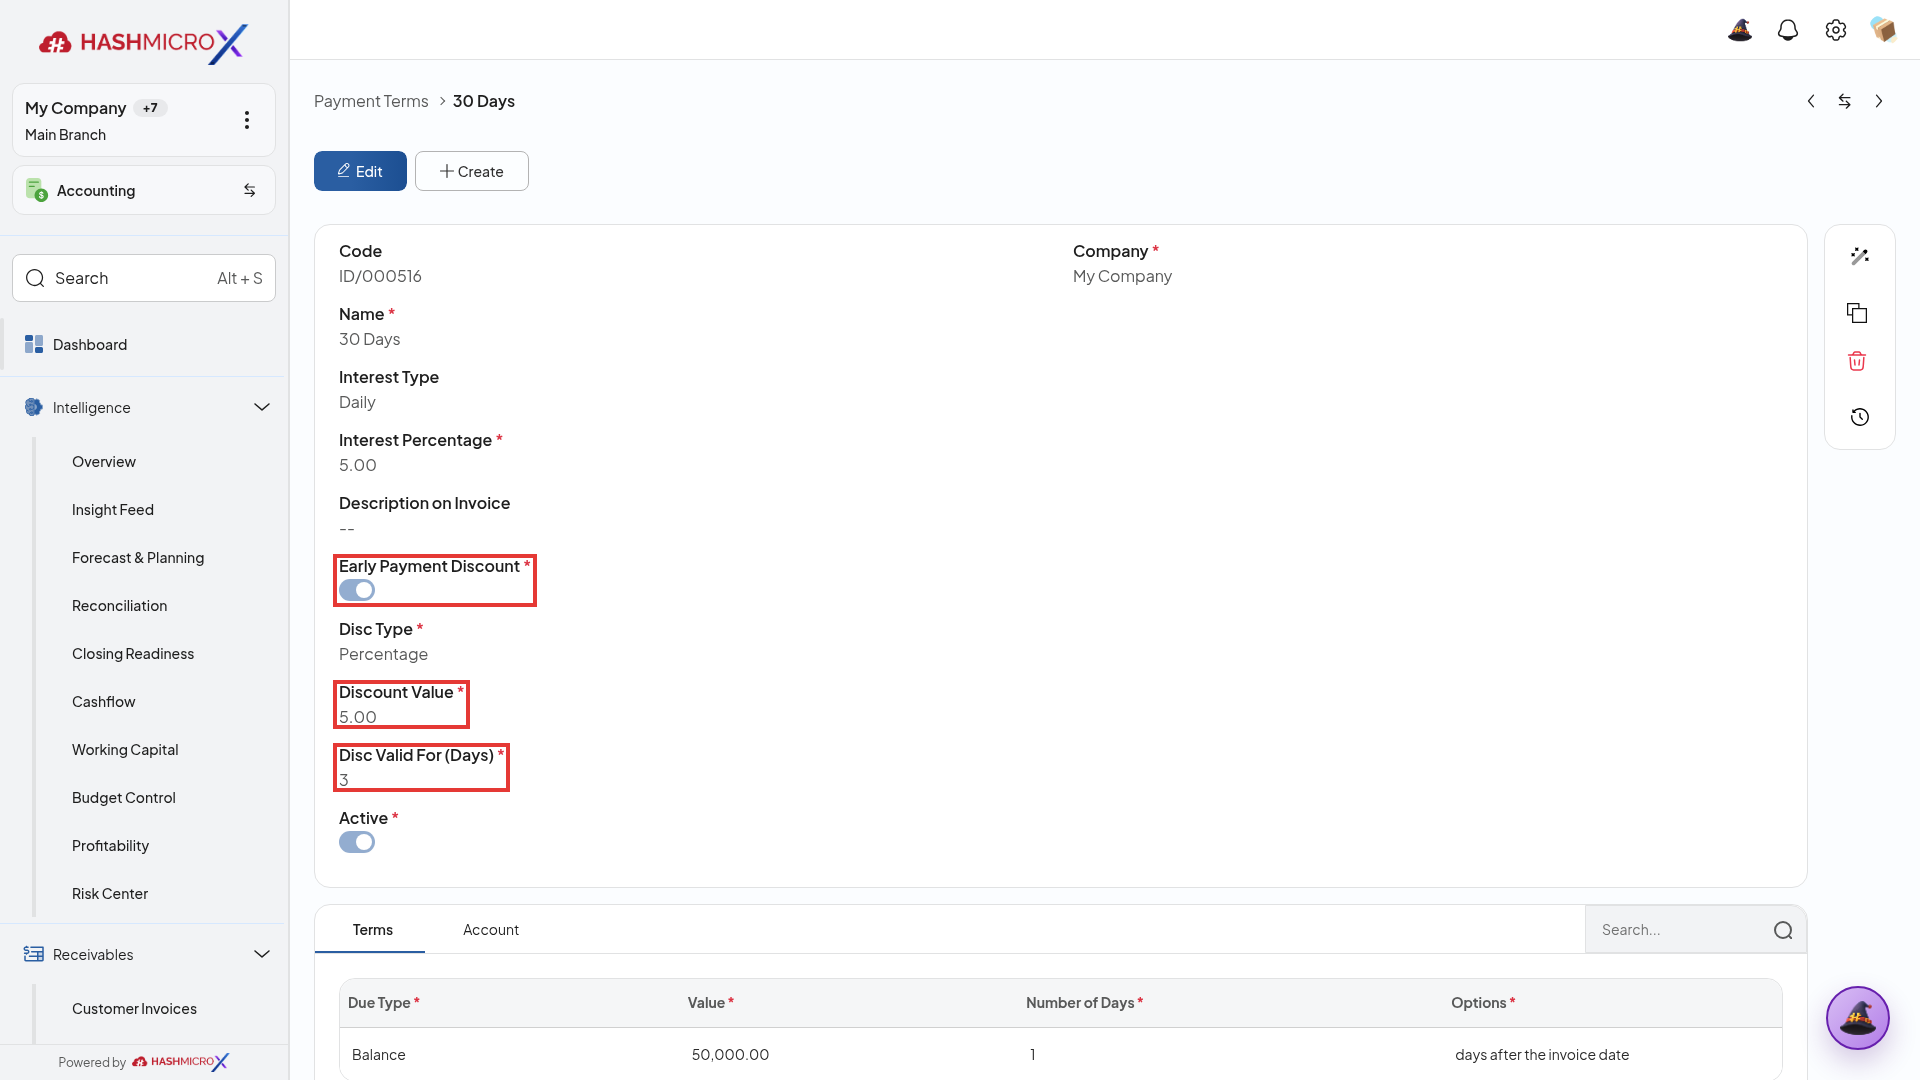Duplicate this payment term record

1857,313
